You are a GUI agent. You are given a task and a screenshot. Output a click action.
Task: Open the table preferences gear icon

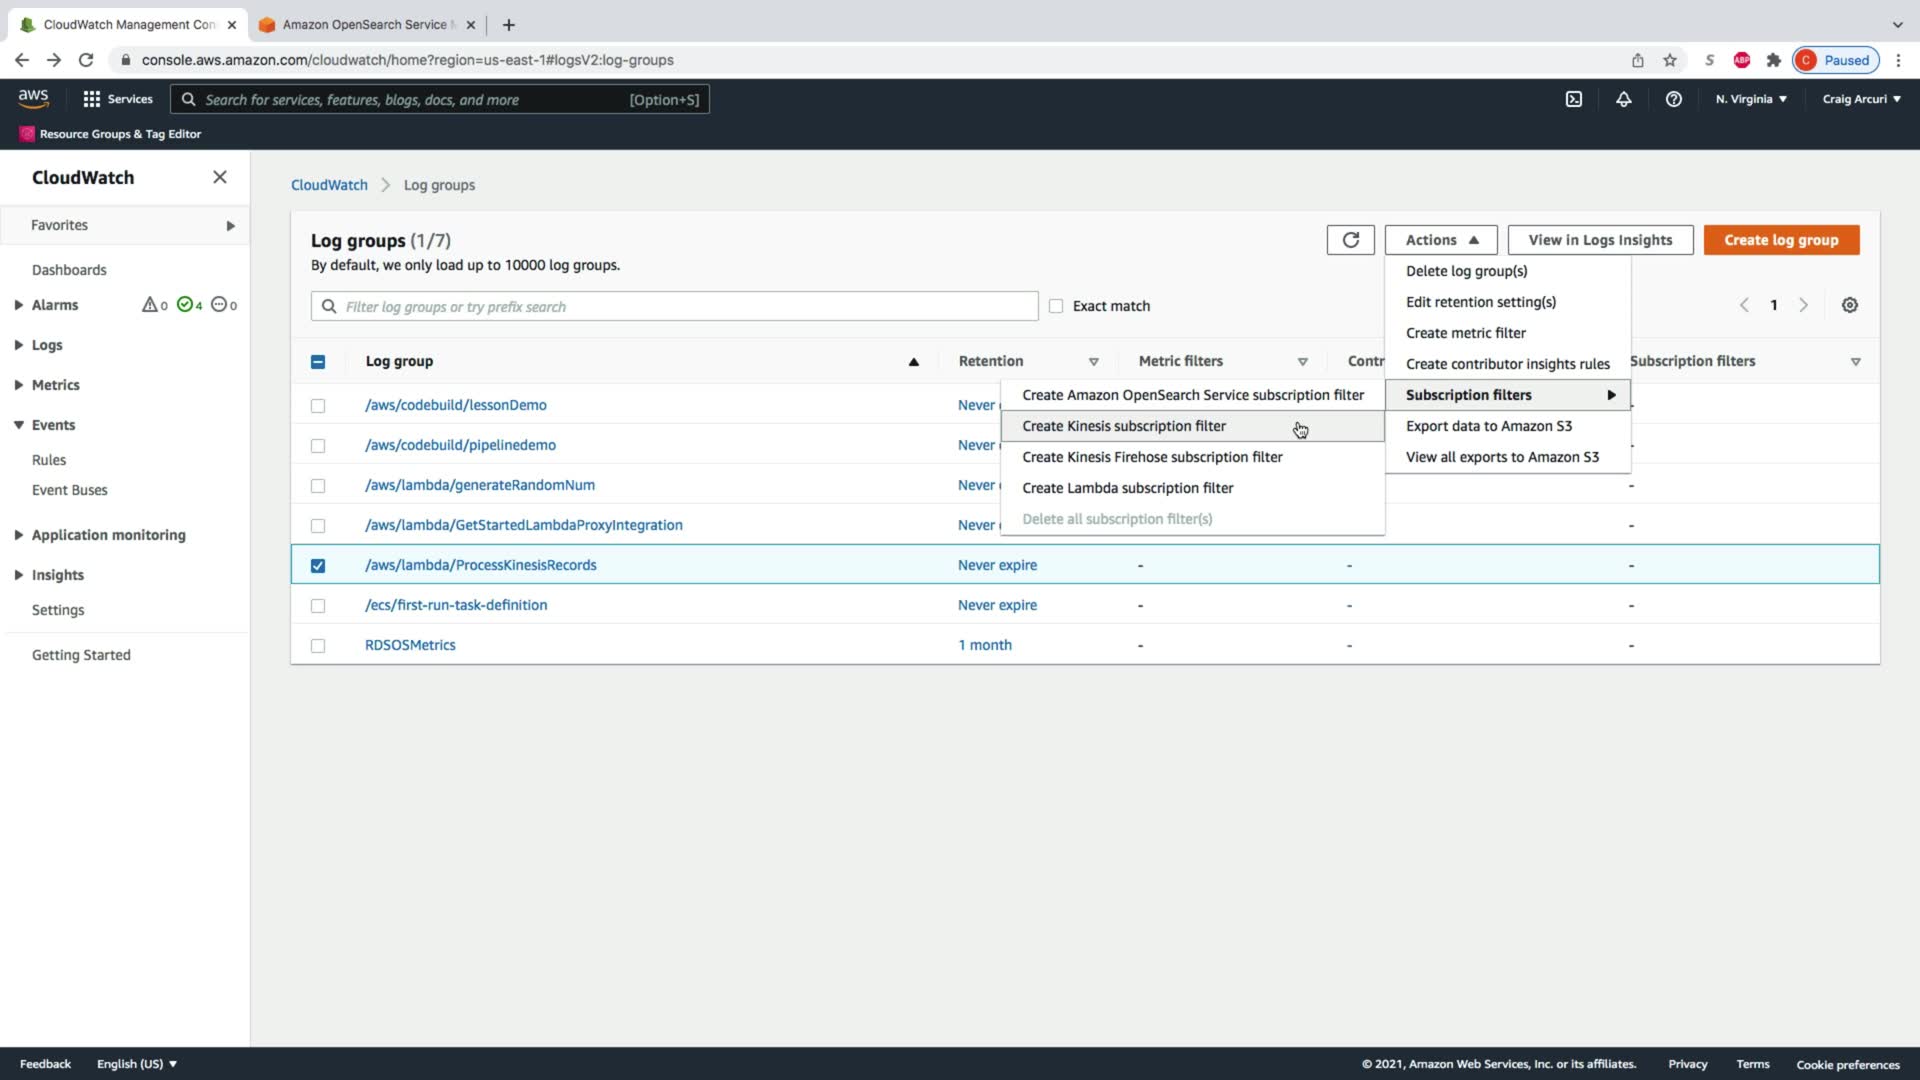(1849, 306)
